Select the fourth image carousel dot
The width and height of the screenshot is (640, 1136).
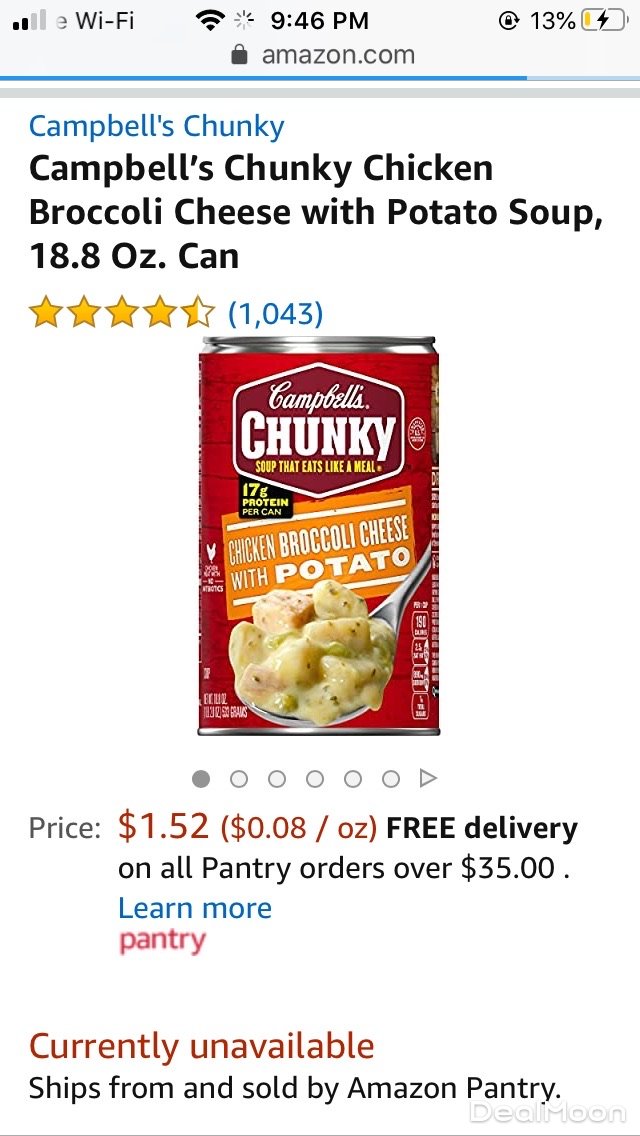(x=315, y=779)
